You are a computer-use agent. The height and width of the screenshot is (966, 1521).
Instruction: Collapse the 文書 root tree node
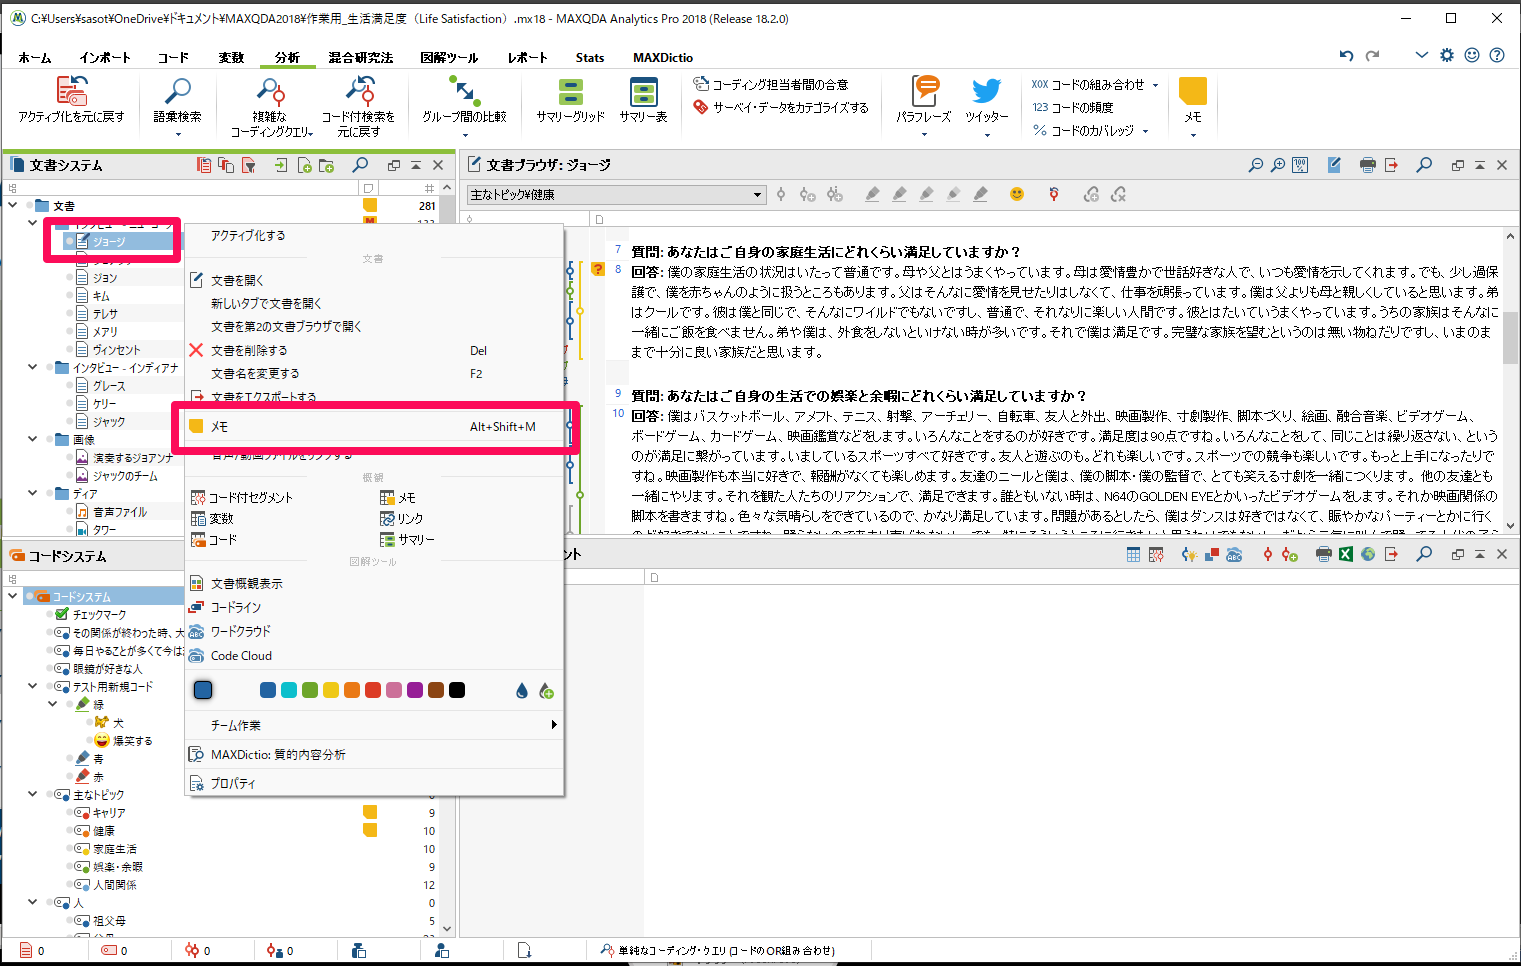click(13, 205)
